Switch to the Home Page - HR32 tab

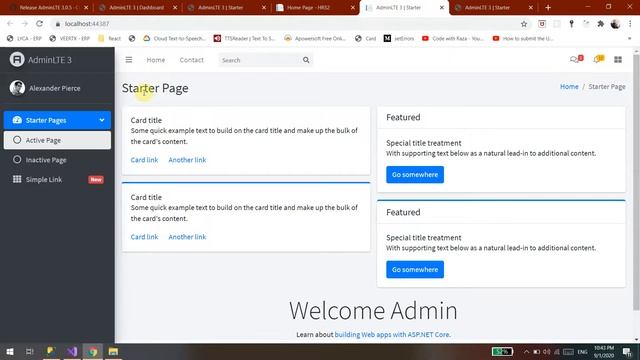tap(315, 7)
